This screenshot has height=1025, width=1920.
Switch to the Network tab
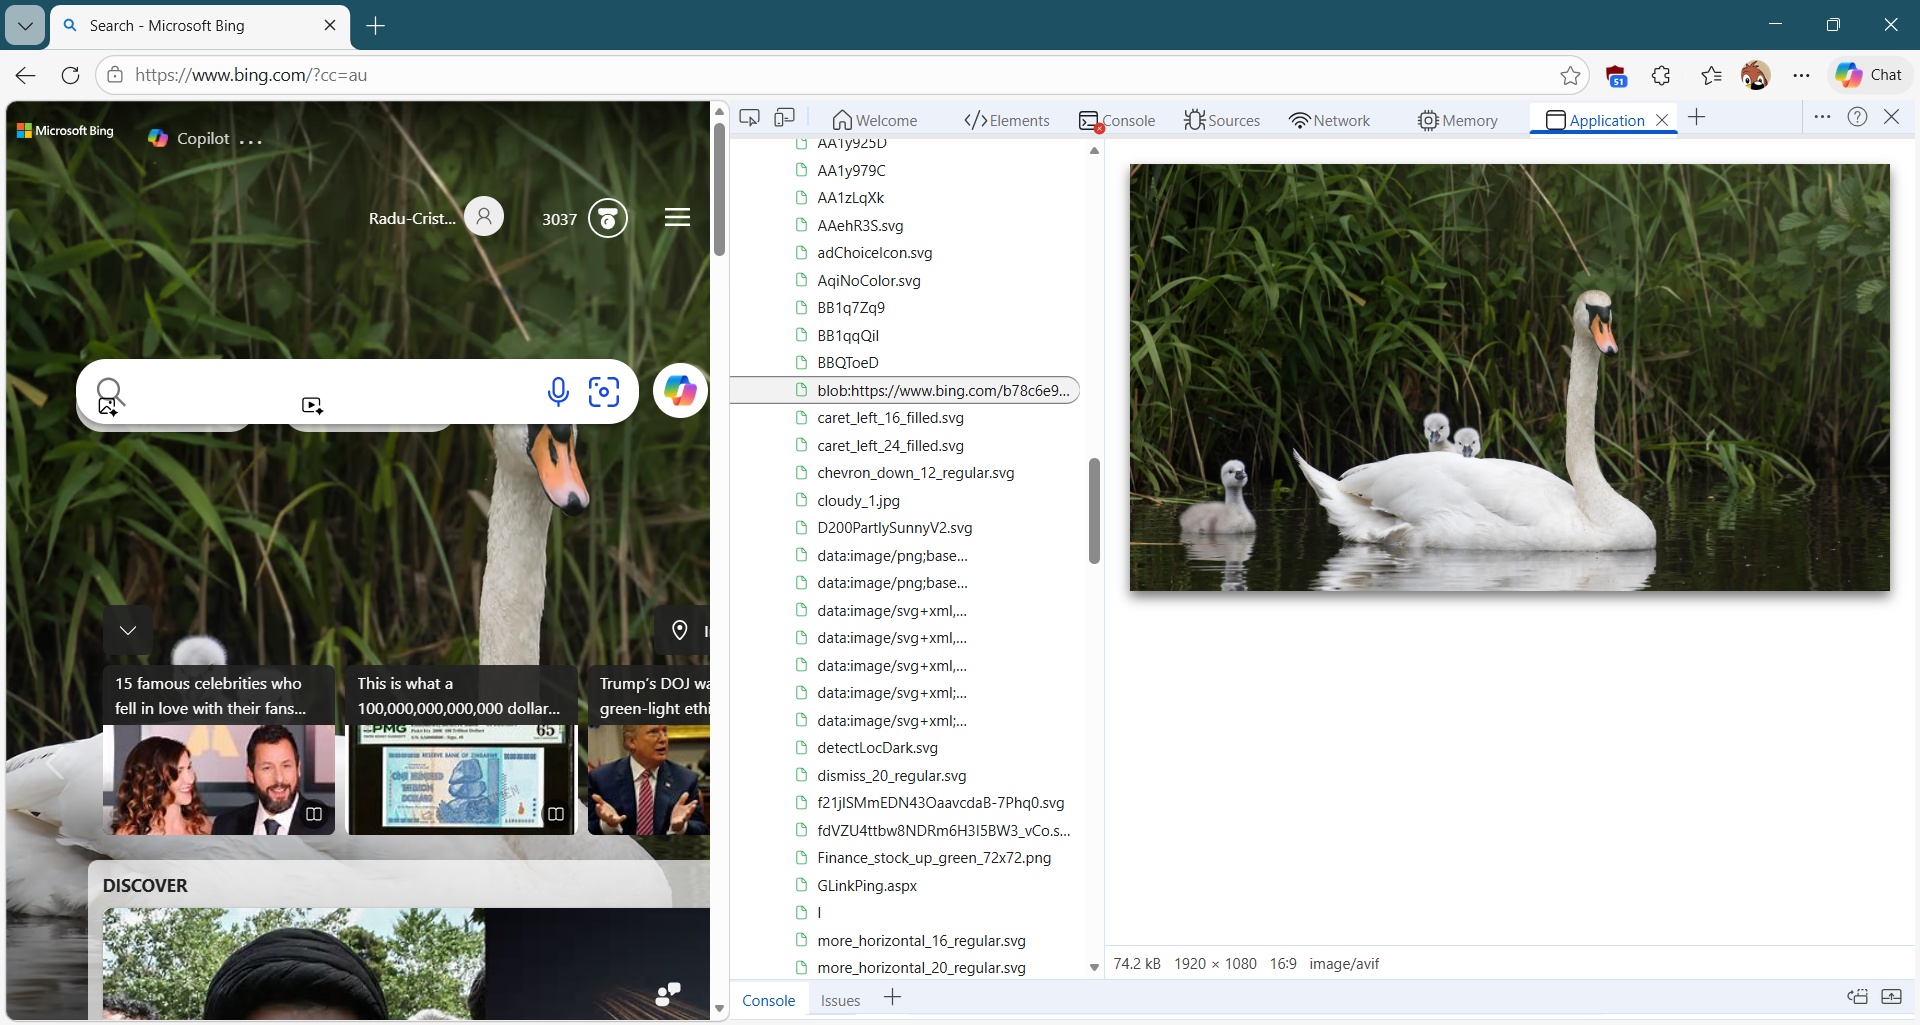coord(1329,120)
